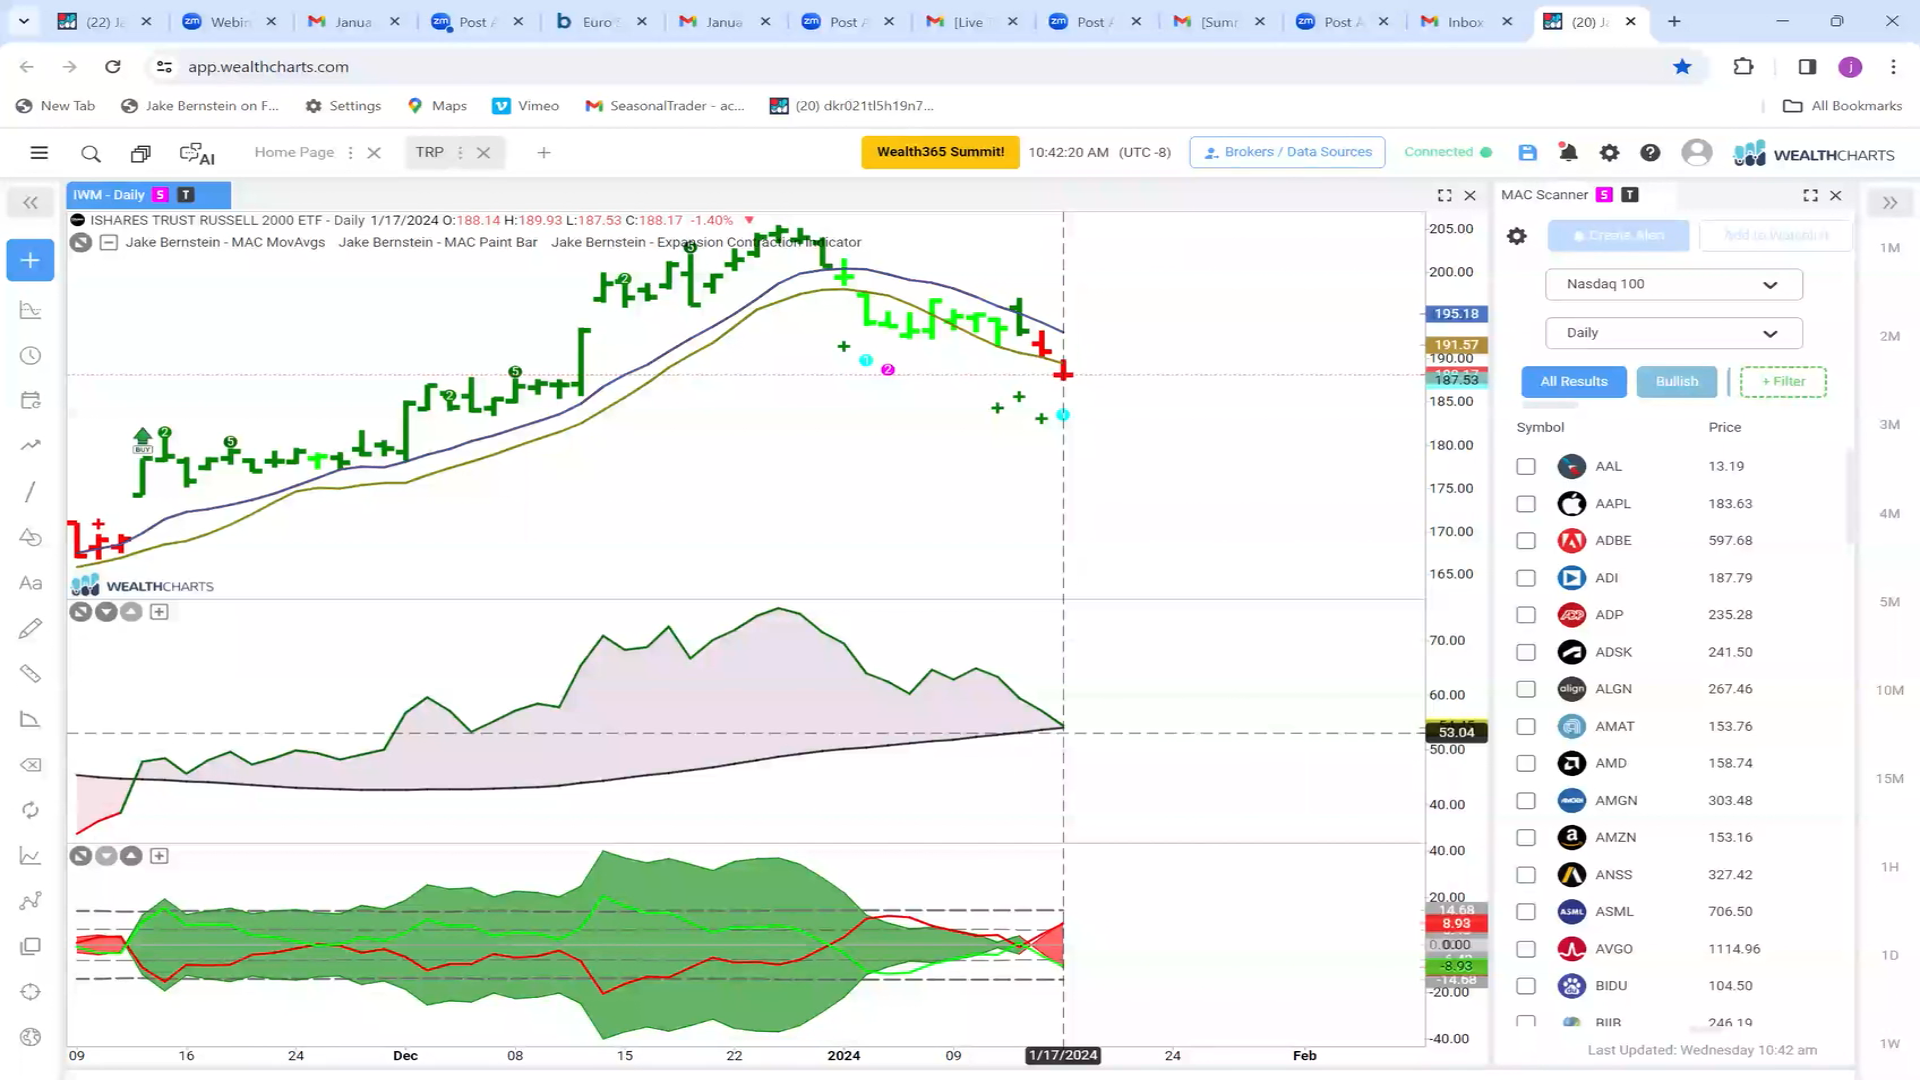Tick the ADBE checkbox

pyautogui.click(x=1526, y=541)
